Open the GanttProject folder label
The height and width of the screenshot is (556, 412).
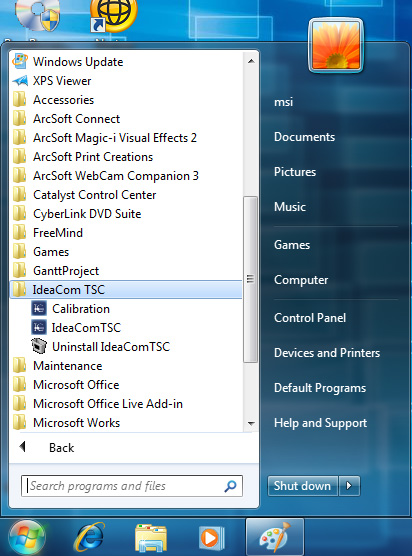(66, 271)
